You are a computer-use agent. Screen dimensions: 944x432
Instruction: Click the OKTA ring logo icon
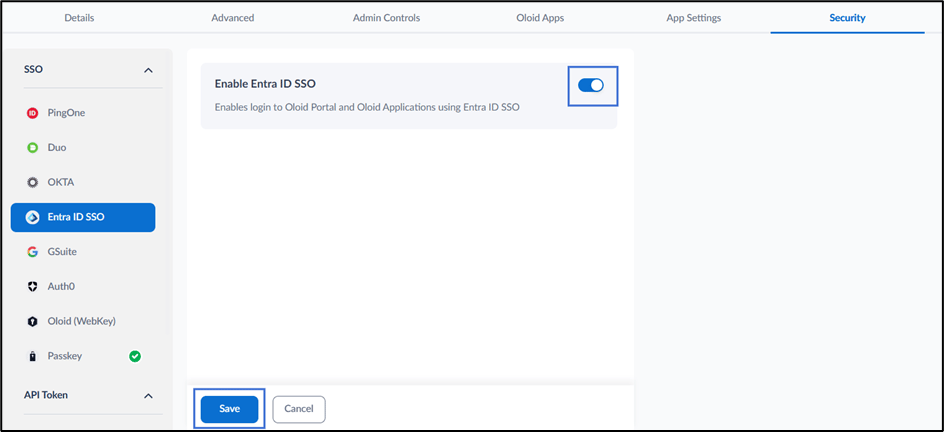click(x=33, y=182)
